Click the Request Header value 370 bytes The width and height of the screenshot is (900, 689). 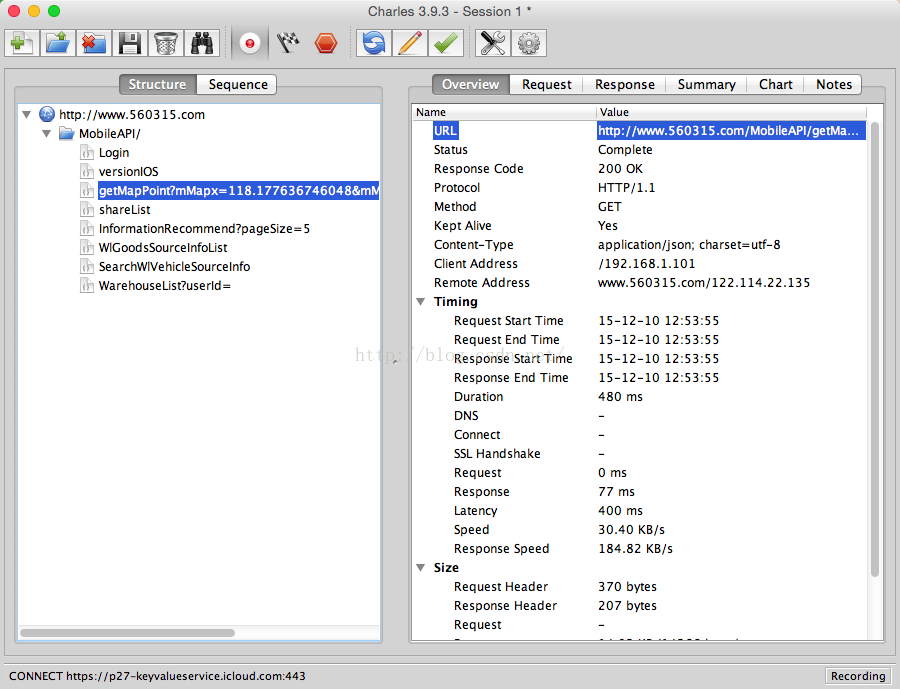627,586
